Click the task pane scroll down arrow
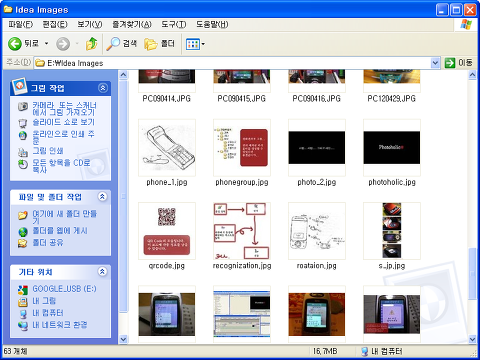Image resolution: width=480 pixels, height=360 pixels. (x=123, y=339)
